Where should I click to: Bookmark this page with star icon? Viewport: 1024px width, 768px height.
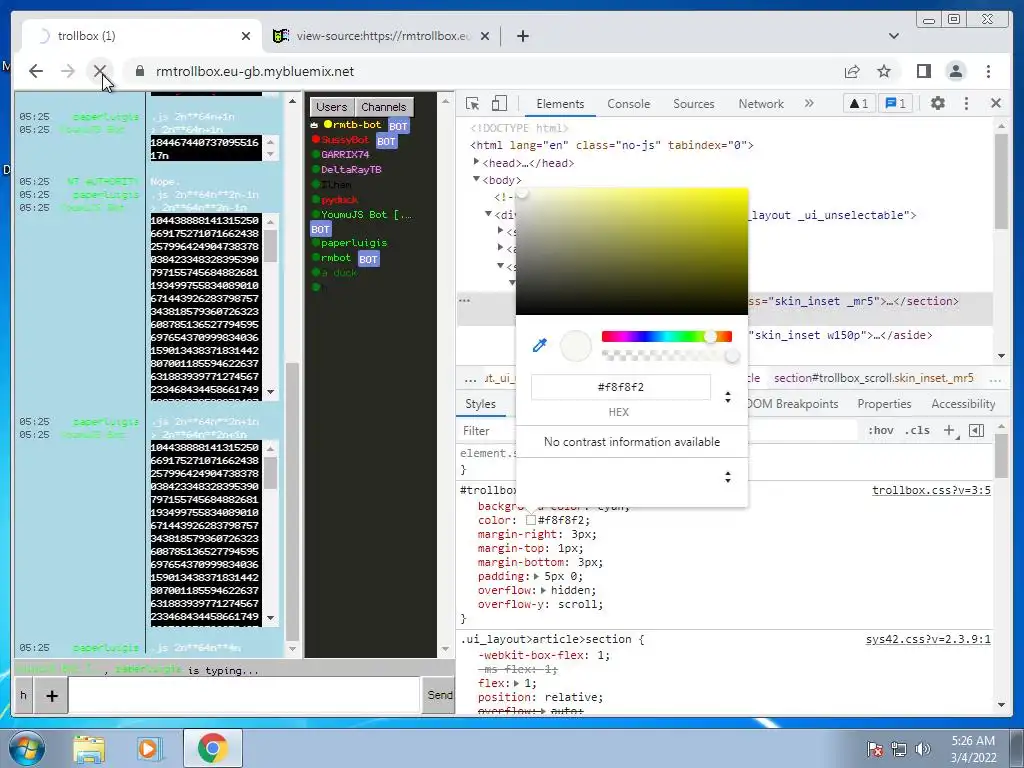tap(884, 71)
